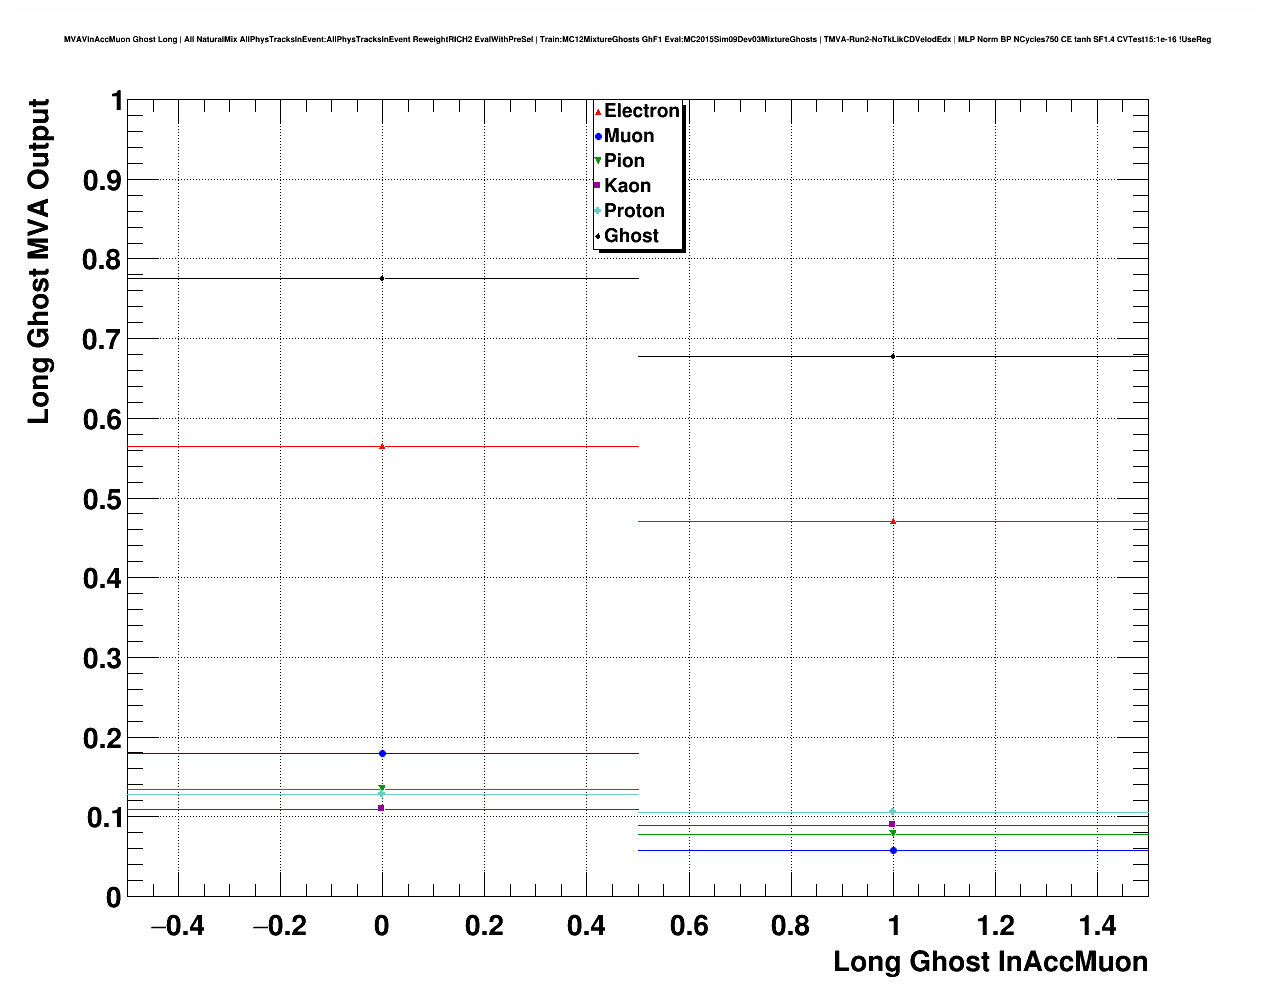Click the x-axis tick label 1.4
1276x996 pixels.
[x=1098, y=926]
